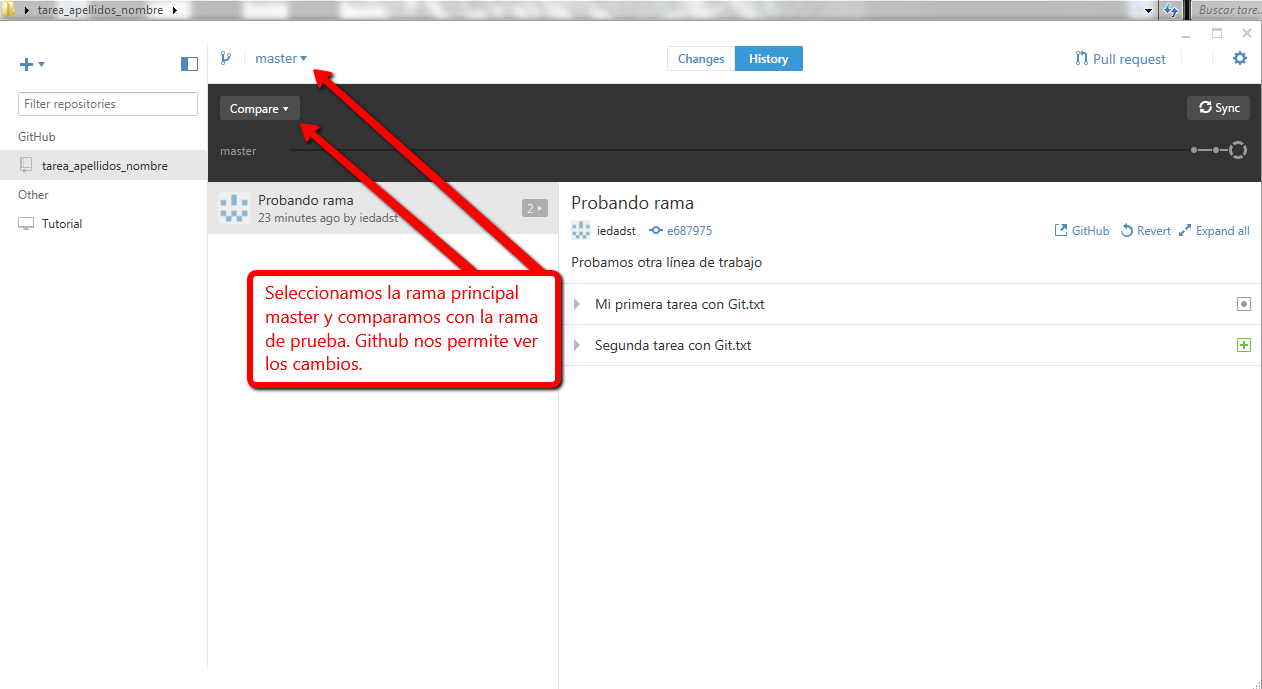1262x689 pixels.
Task: Click the filter repositories field
Action: coord(108,104)
